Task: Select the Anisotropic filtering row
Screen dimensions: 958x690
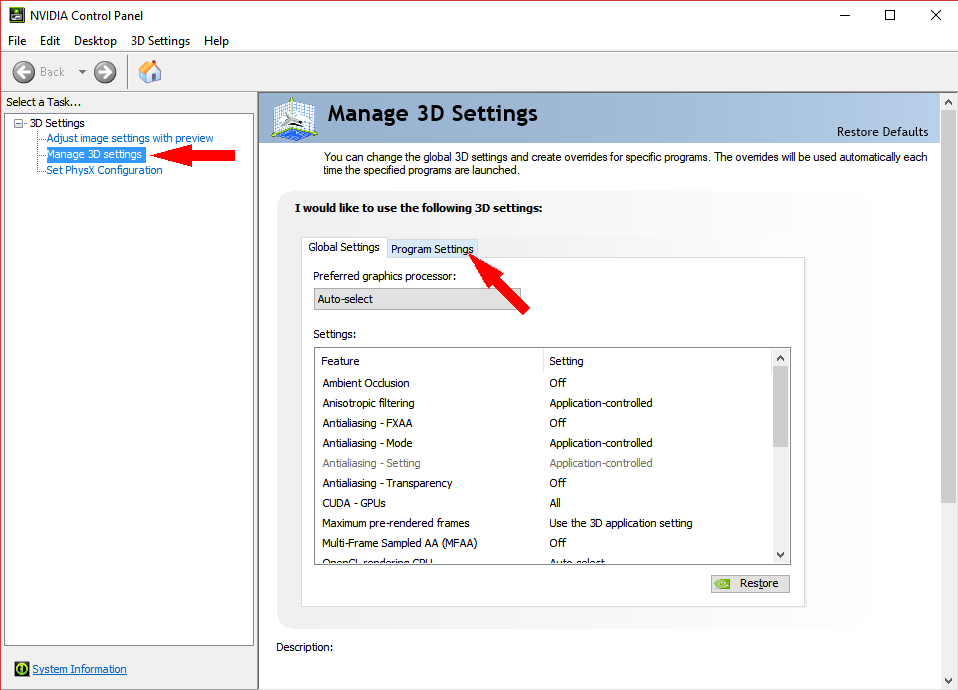Action: [x=544, y=403]
